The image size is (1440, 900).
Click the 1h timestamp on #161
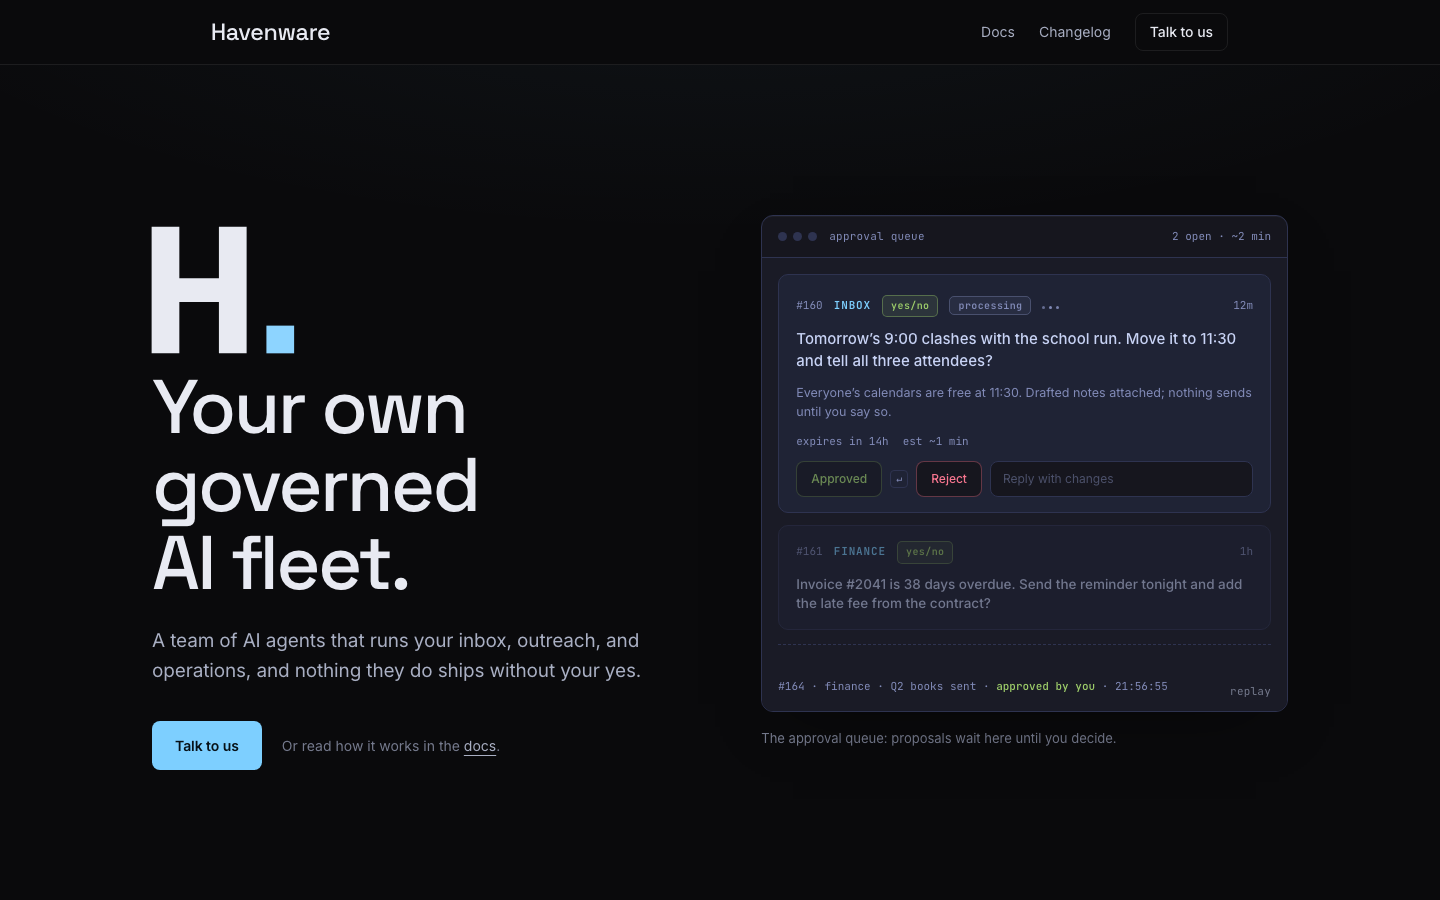1246,552
